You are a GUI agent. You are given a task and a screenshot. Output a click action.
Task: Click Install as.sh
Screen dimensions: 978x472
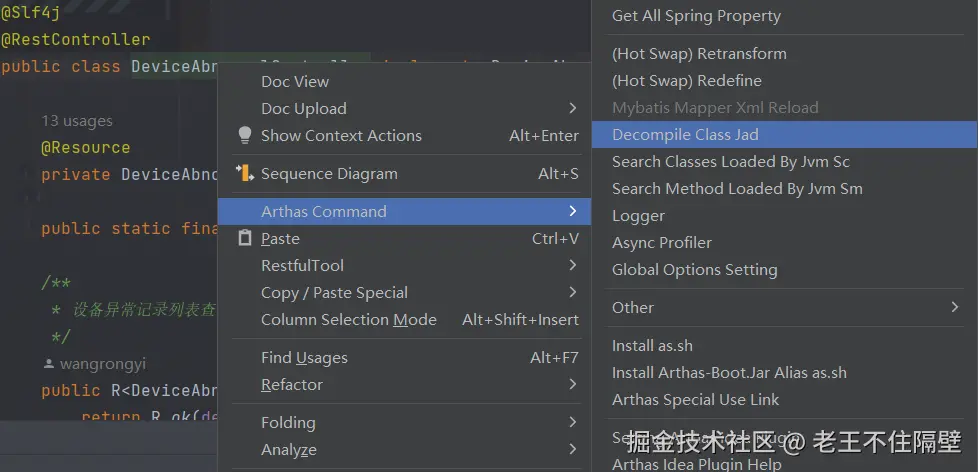coord(652,345)
